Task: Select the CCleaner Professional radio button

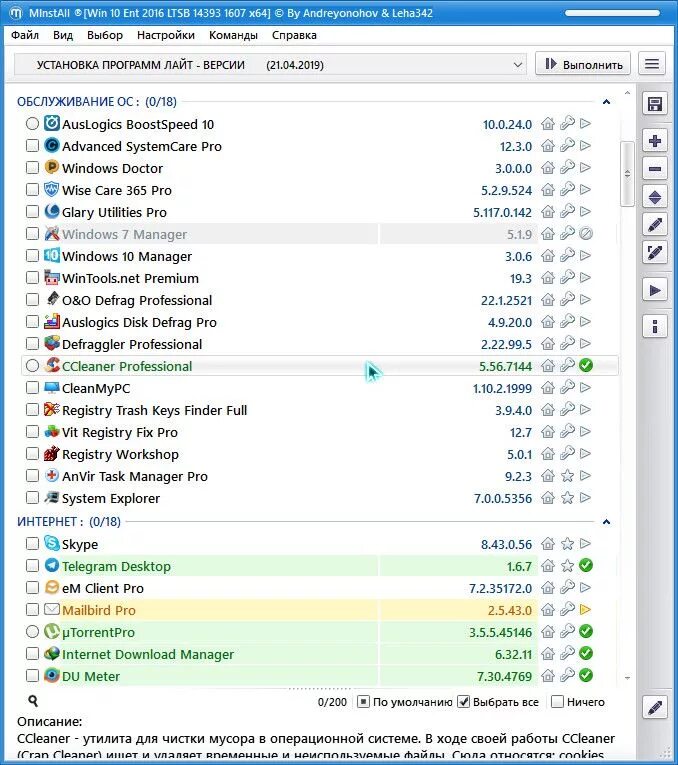Action: [32, 365]
